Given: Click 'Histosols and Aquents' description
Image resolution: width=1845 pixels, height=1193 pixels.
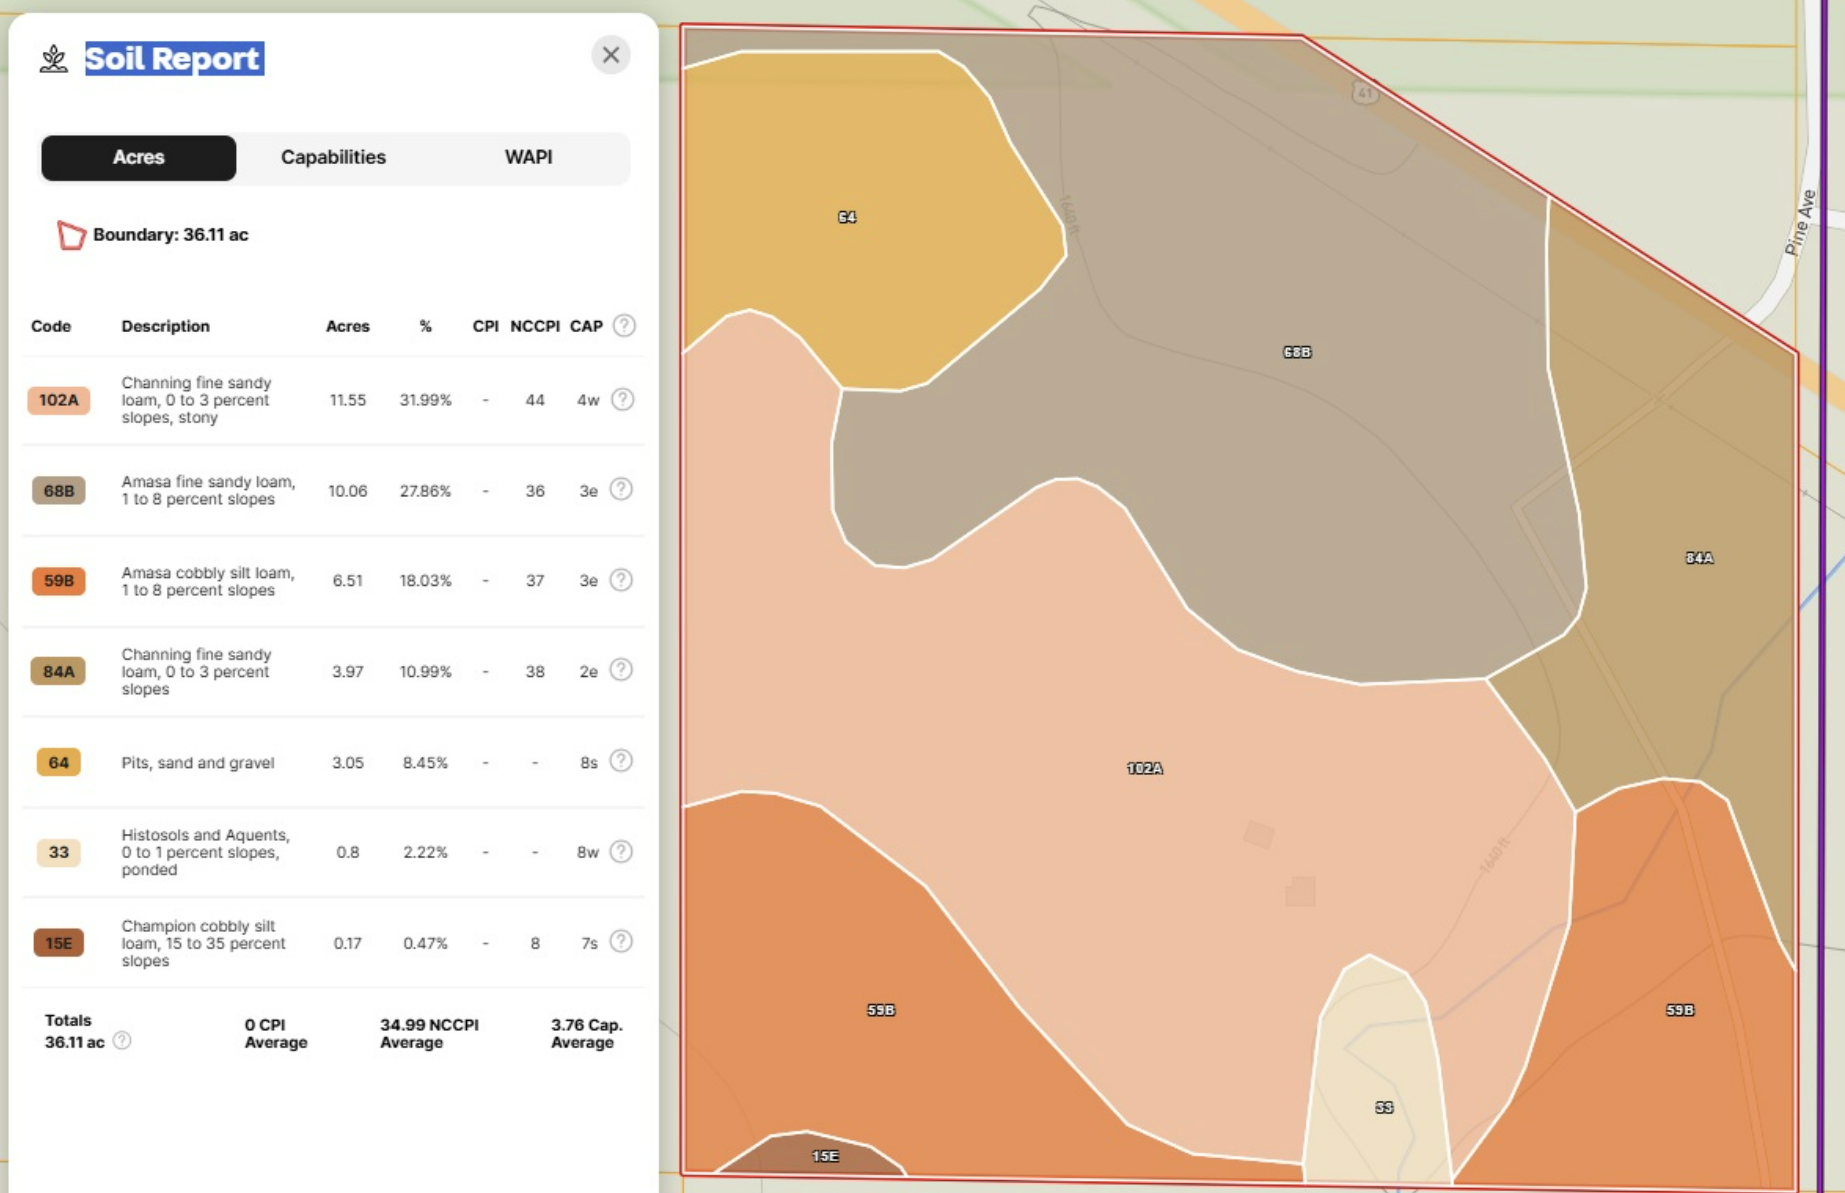Looking at the screenshot, I should pos(205,852).
